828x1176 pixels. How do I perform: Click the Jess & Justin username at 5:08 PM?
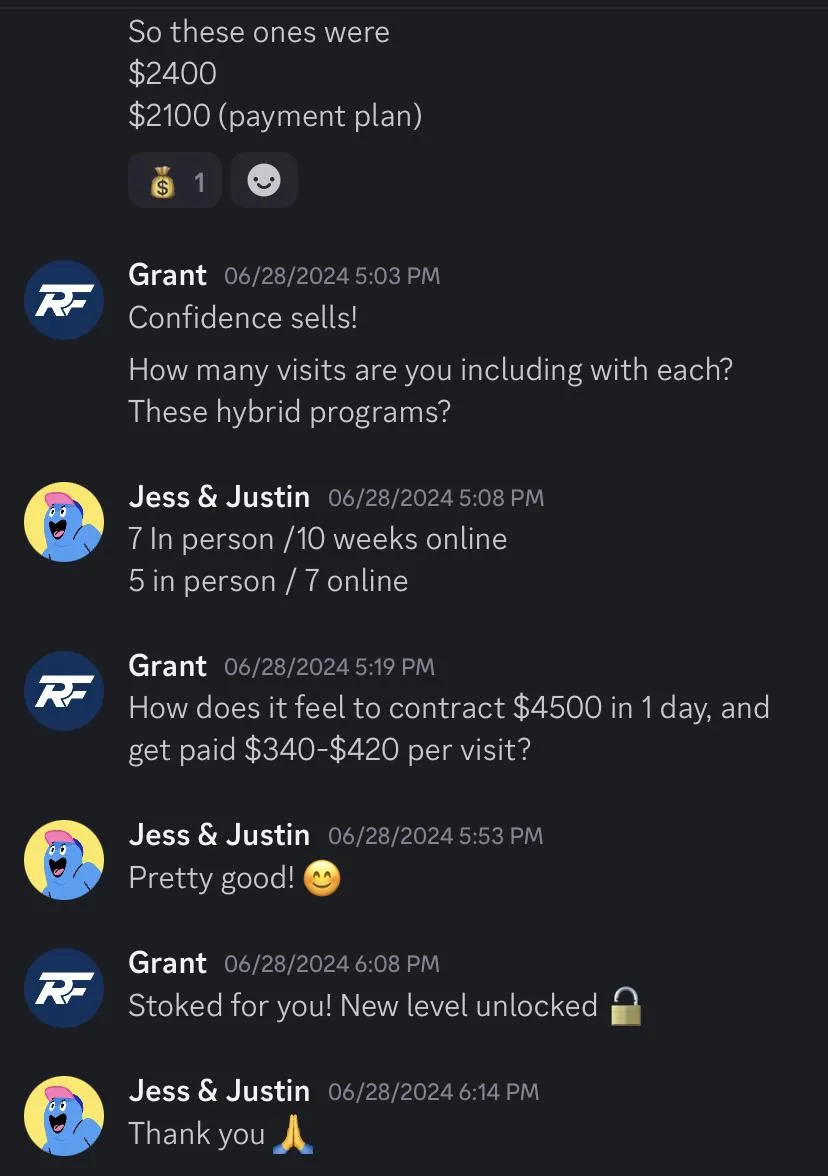click(x=219, y=496)
